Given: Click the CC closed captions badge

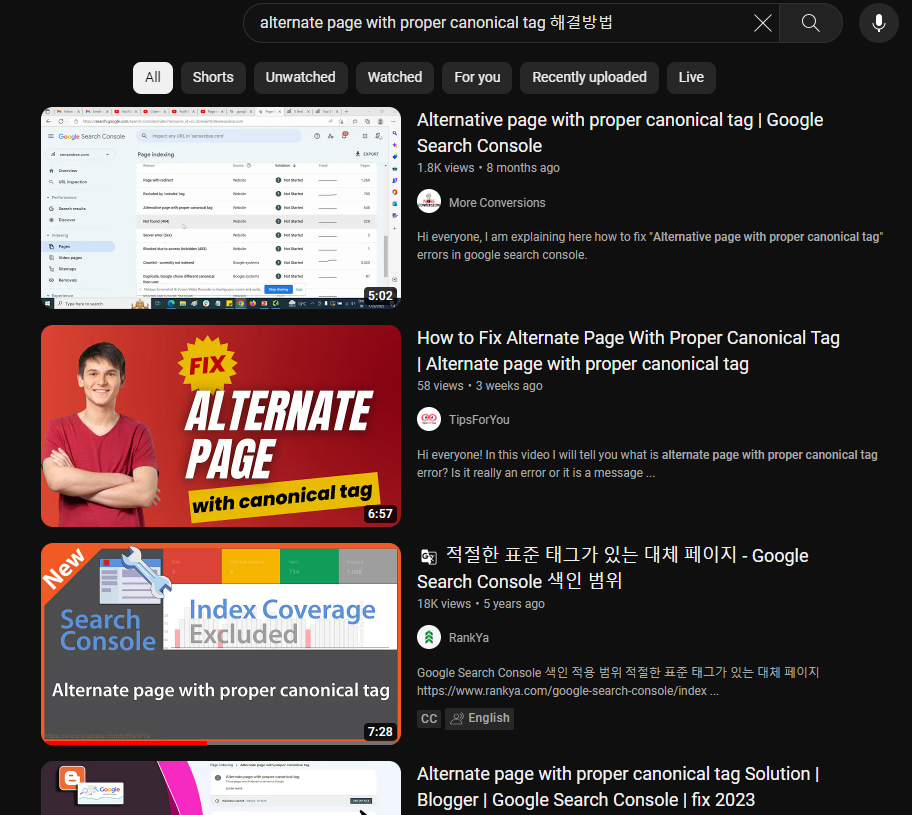Looking at the screenshot, I should tap(429, 718).
